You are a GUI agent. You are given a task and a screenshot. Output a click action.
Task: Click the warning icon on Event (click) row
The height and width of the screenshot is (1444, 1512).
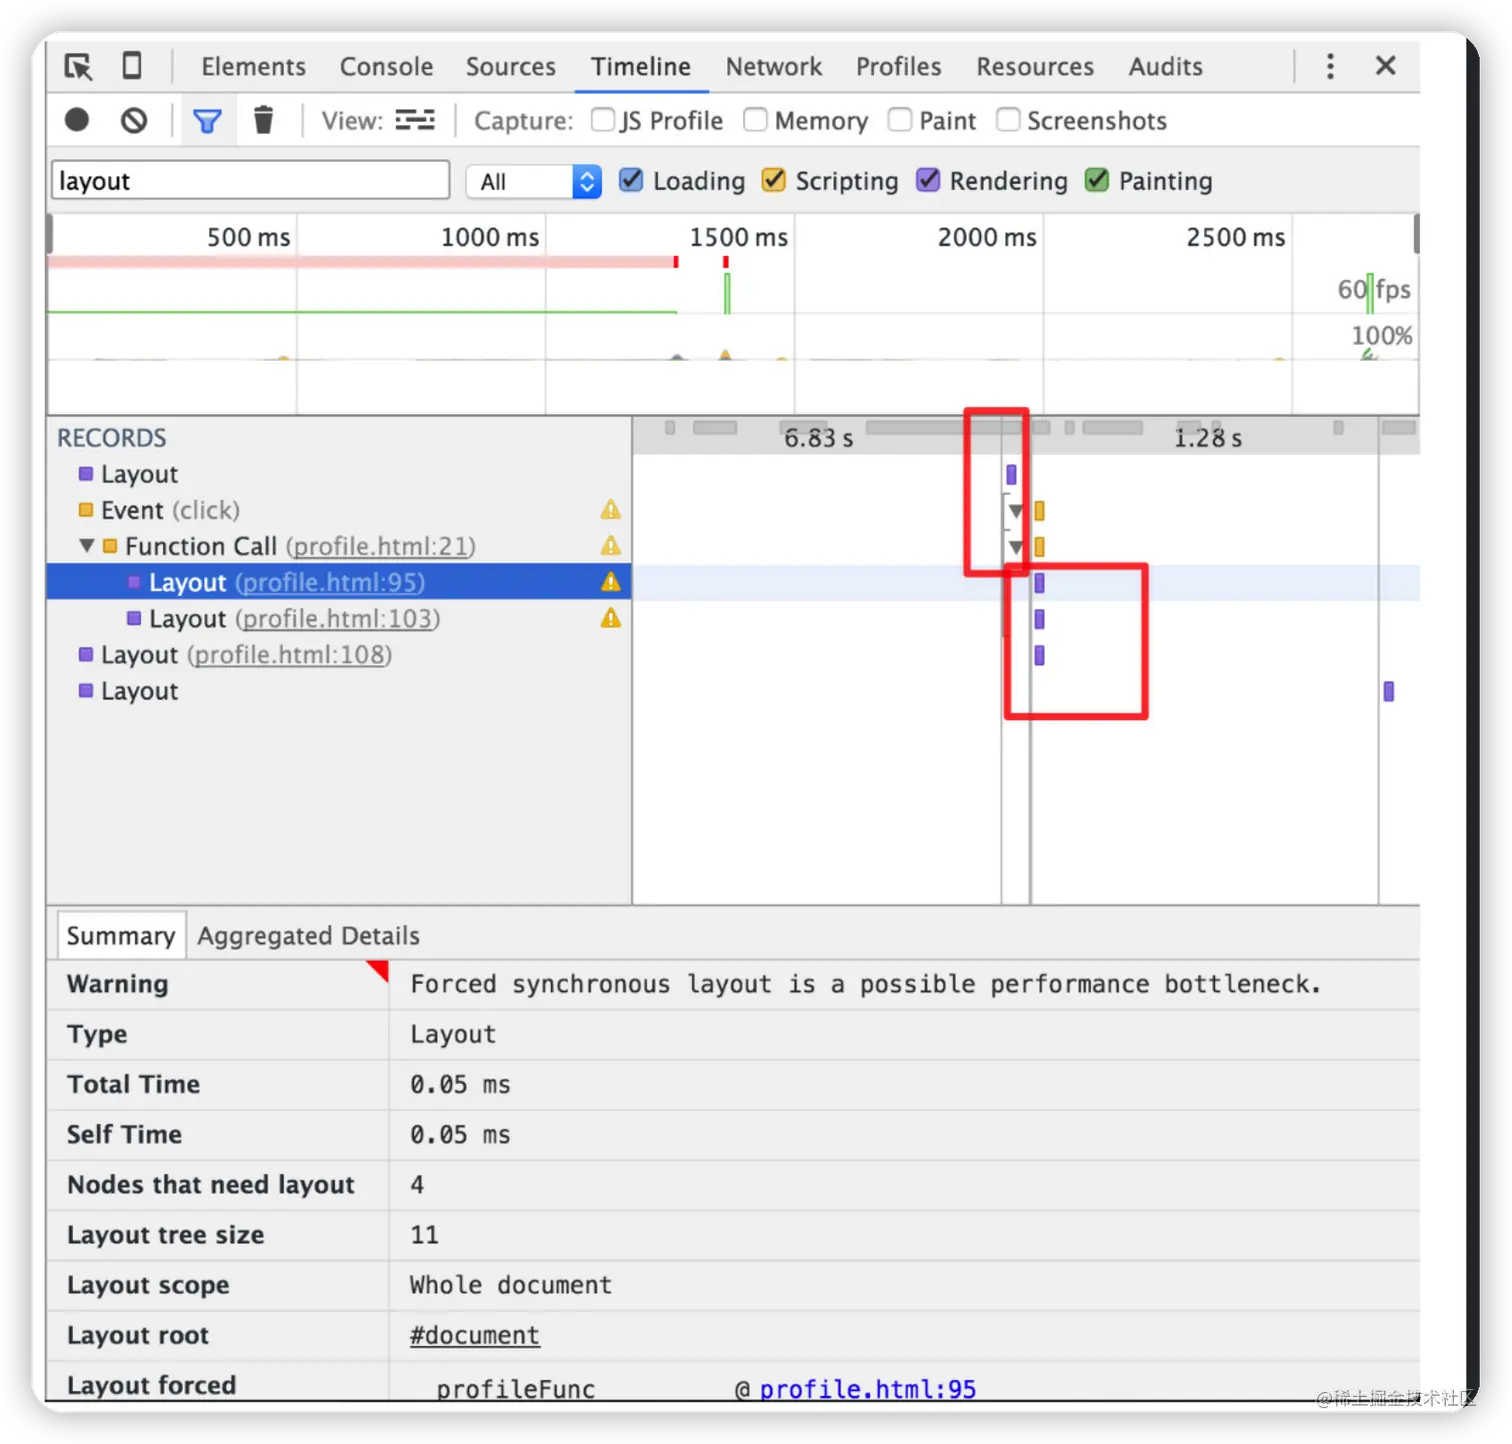pyautogui.click(x=611, y=510)
